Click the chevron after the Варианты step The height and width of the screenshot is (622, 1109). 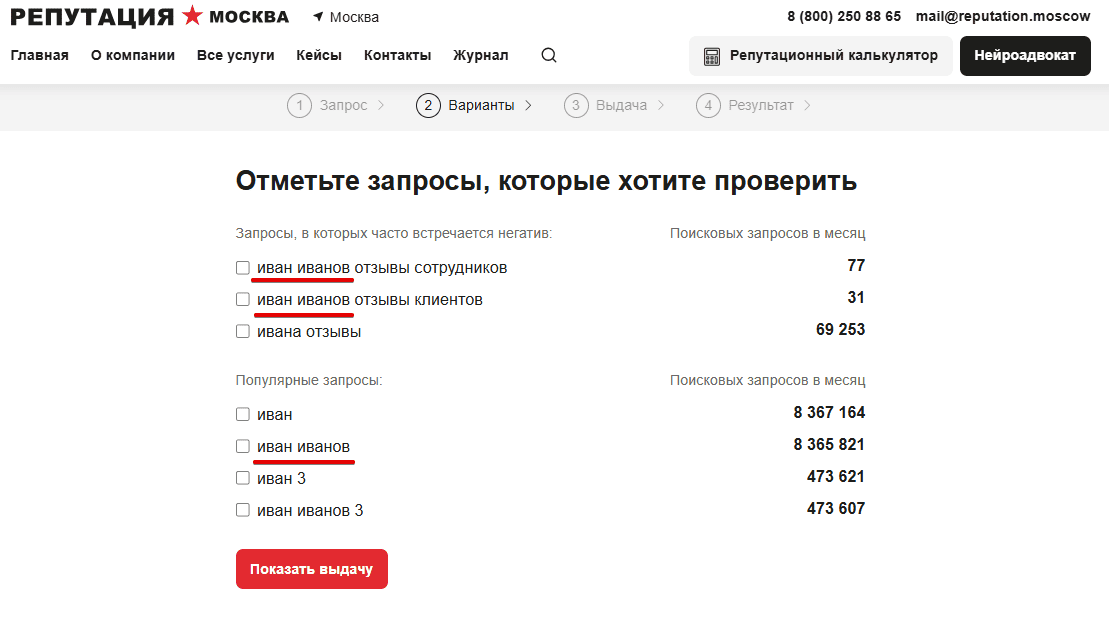pyautogui.click(x=528, y=105)
